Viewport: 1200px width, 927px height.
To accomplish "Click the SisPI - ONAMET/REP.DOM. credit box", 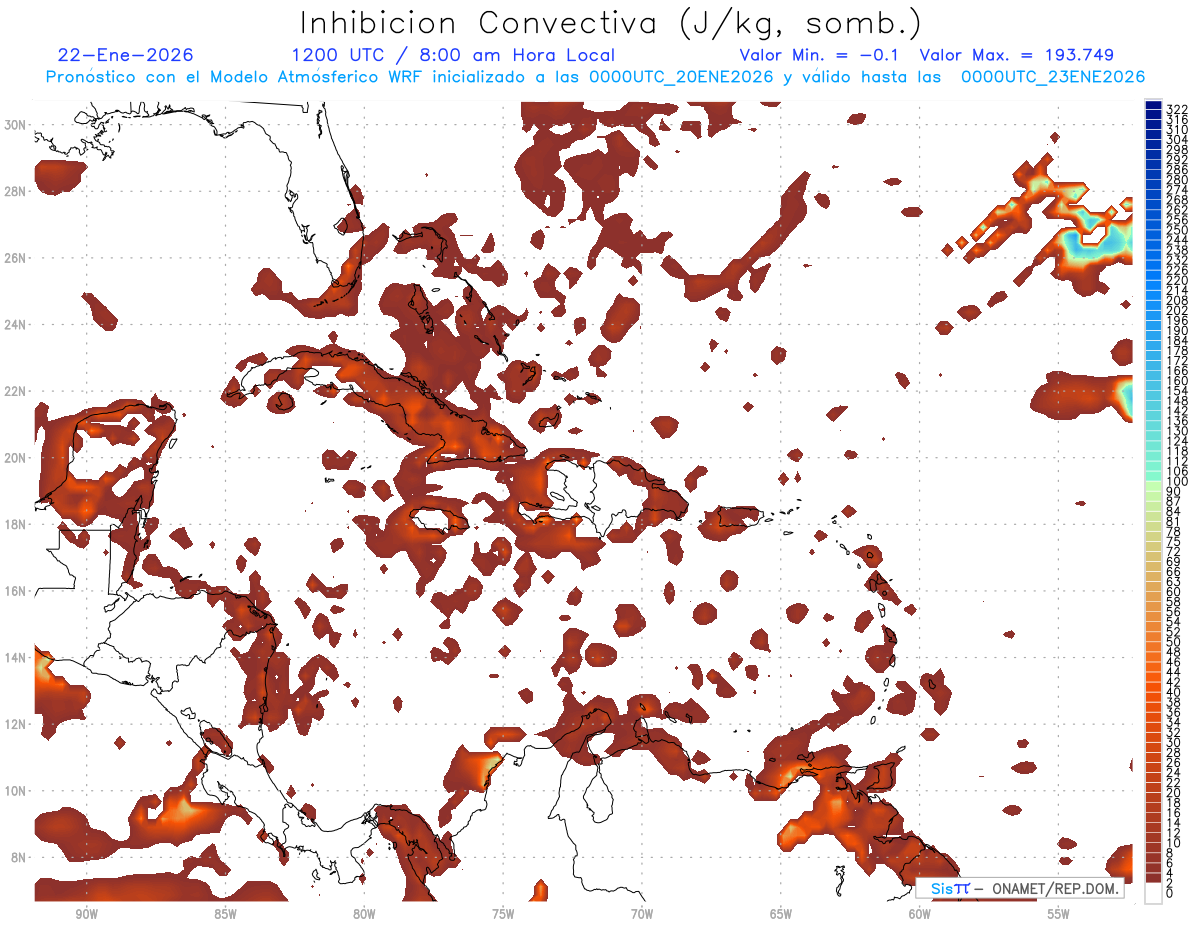I will tap(1020, 889).
